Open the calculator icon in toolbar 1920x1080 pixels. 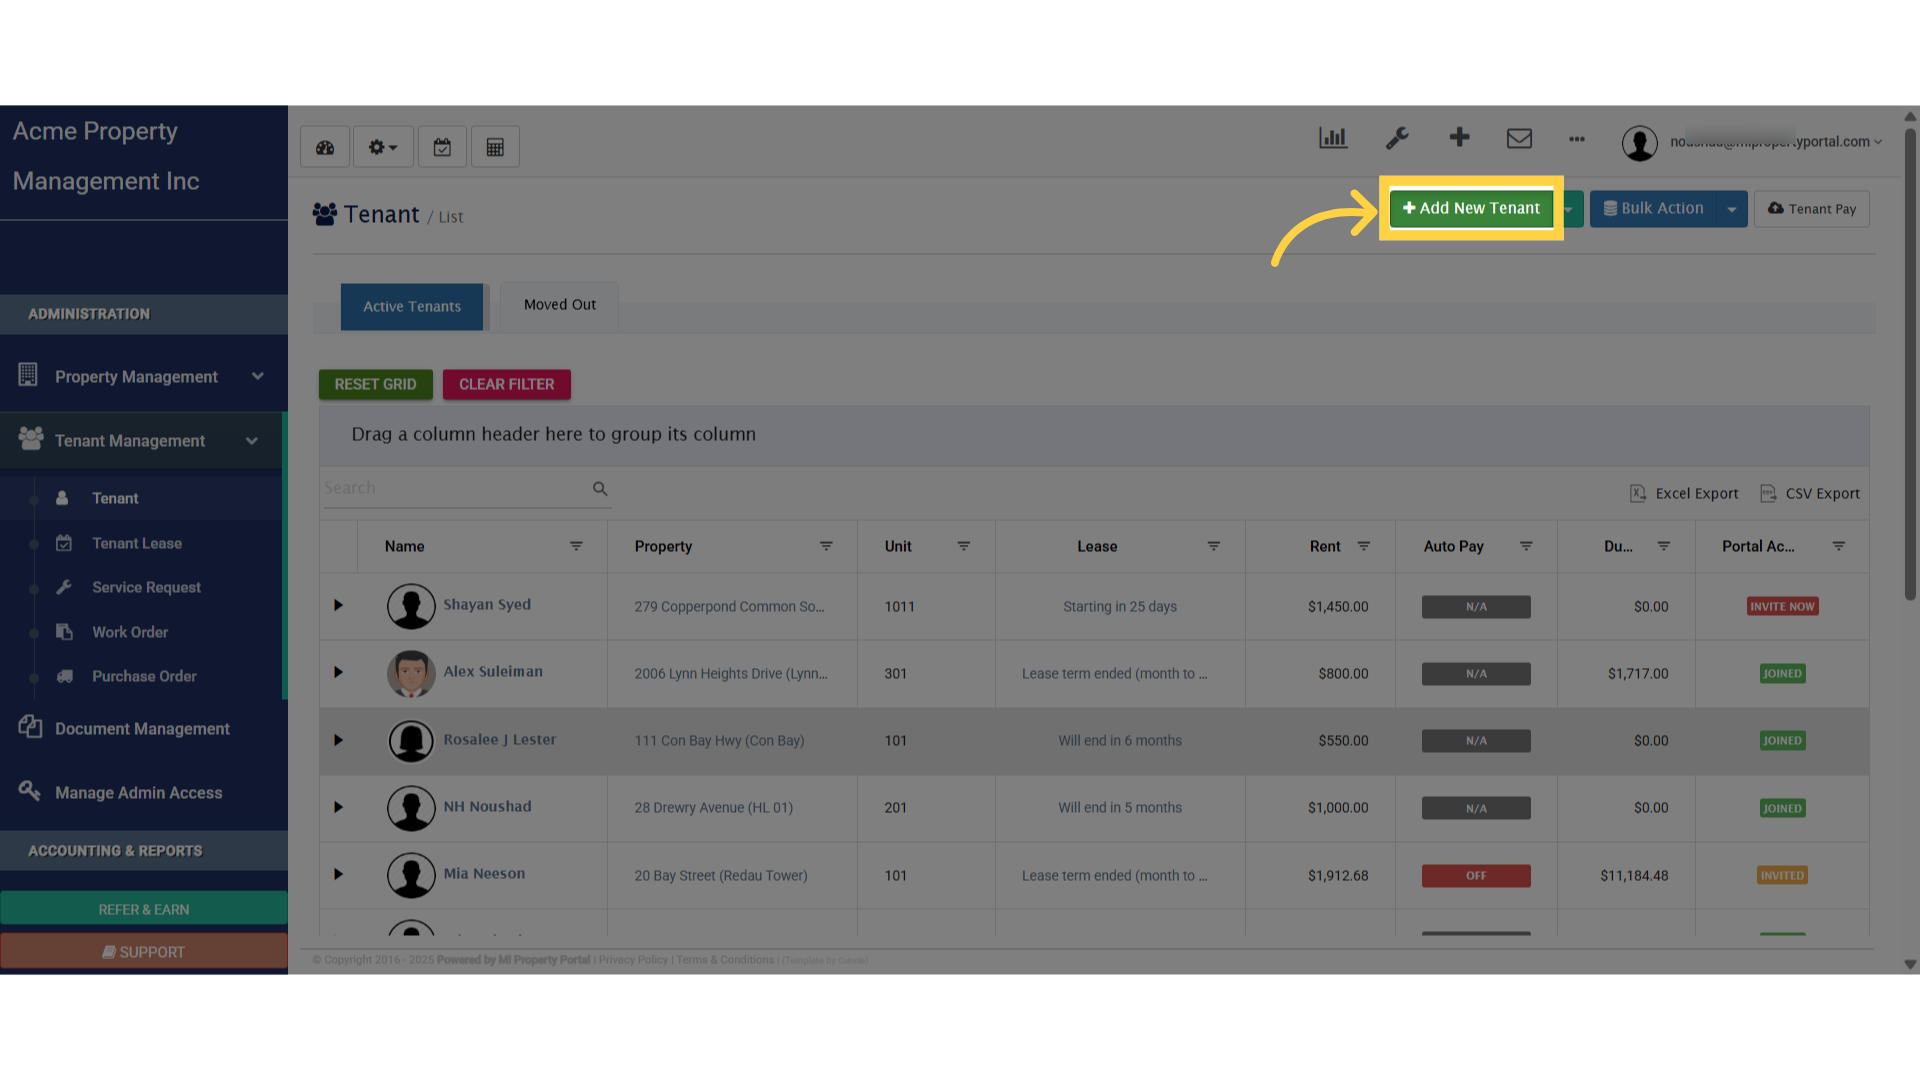(x=495, y=146)
